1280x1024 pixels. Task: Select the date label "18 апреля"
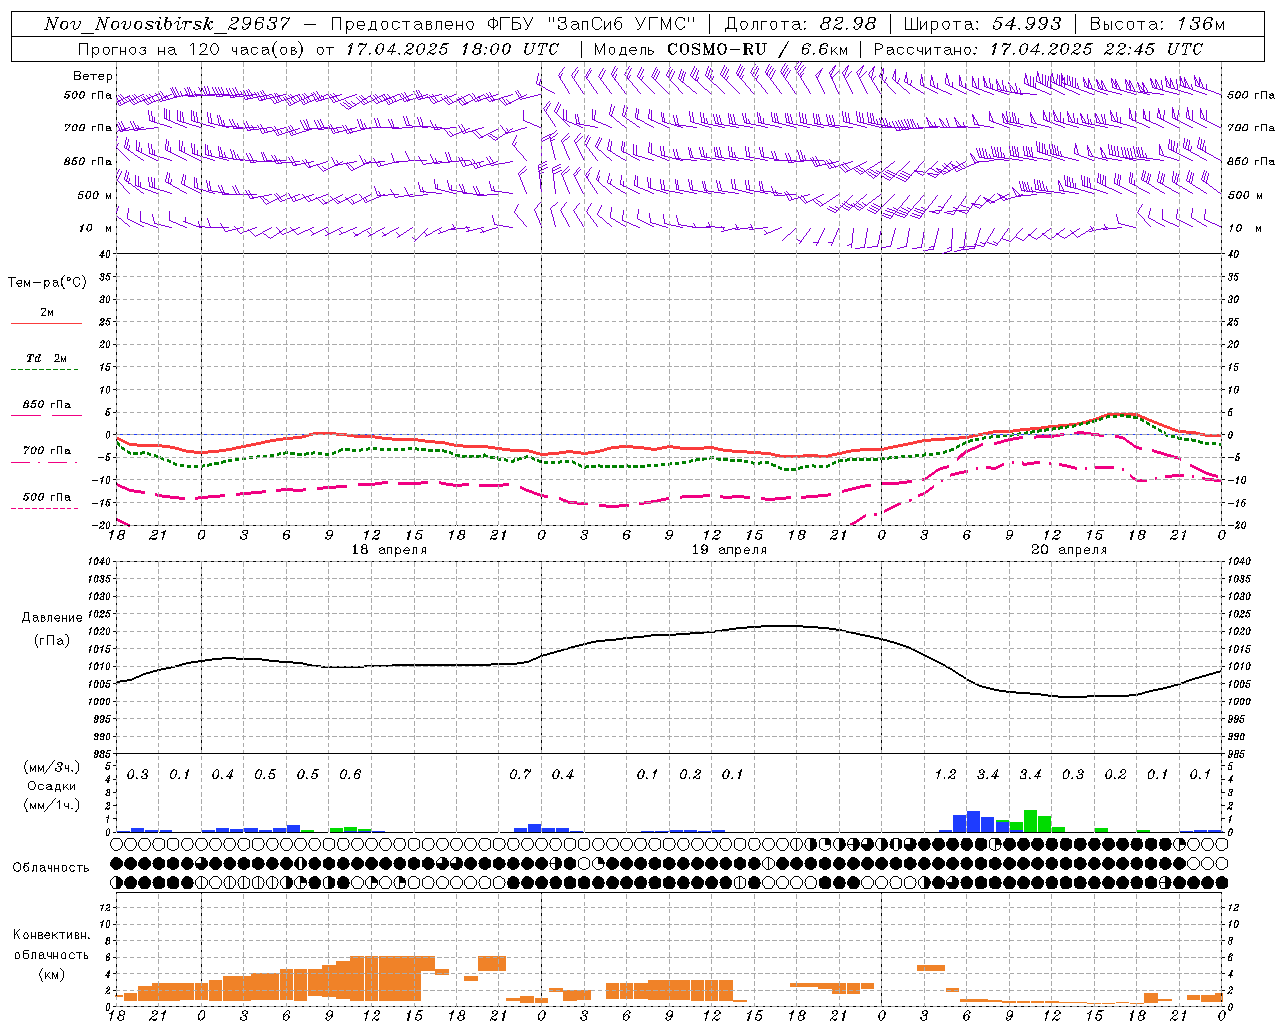click(x=389, y=550)
